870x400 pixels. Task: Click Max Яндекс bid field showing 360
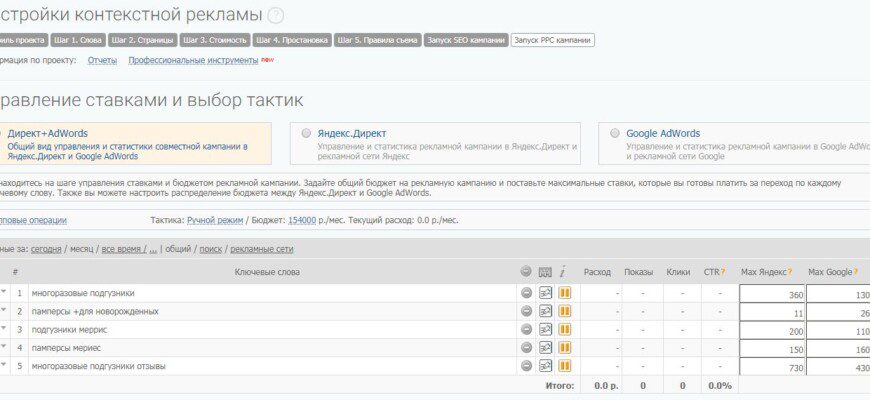772,294
